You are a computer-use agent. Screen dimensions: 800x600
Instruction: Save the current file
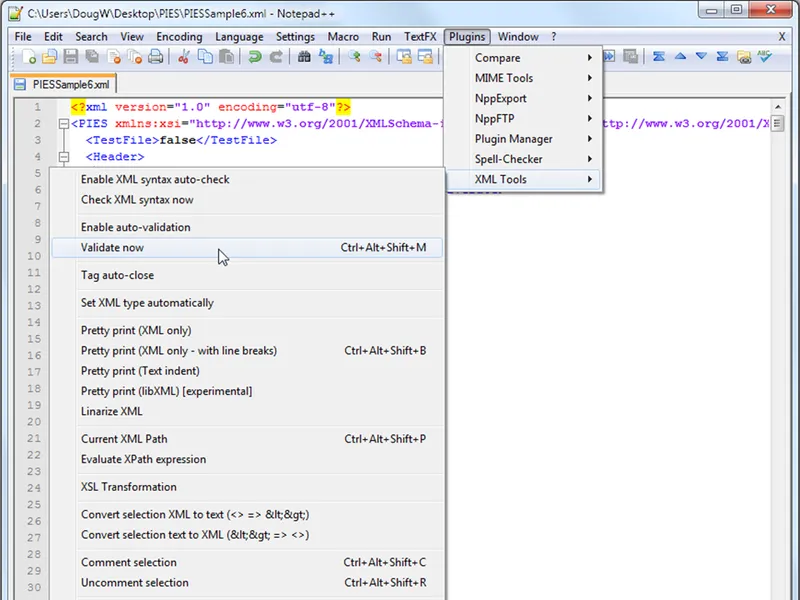pos(69,58)
